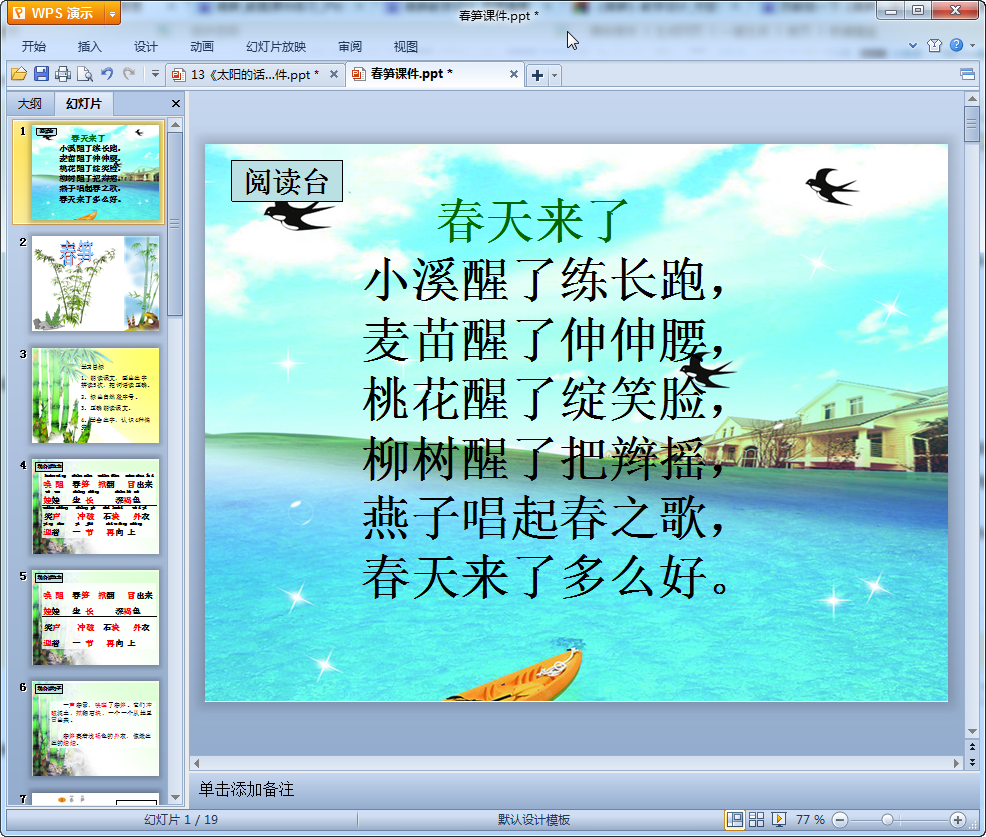Click the 默认设计模板 status bar text
Image resolution: width=986 pixels, height=837 pixels.
point(533,819)
